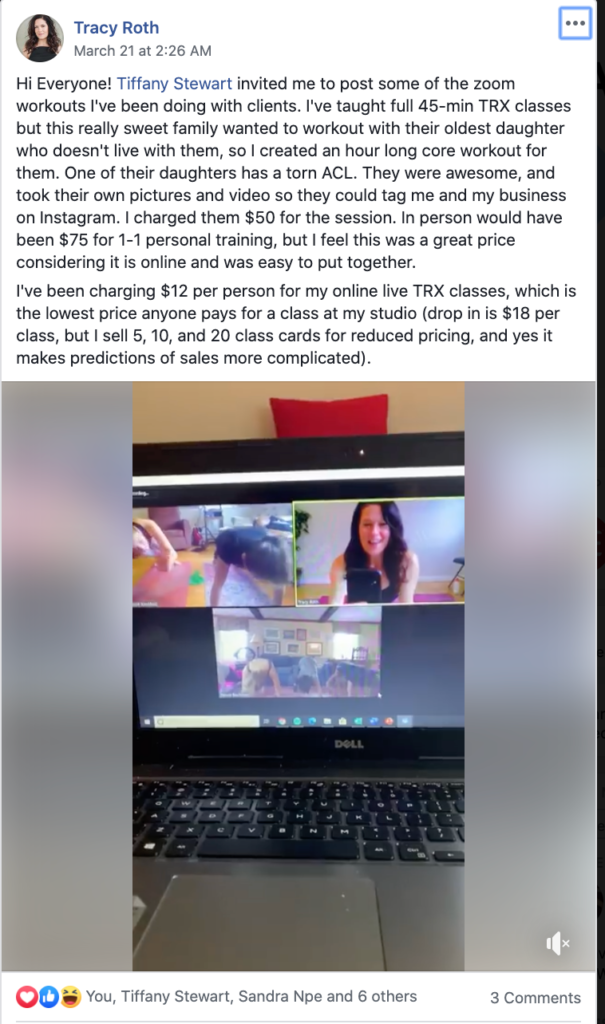The height and width of the screenshot is (1024, 605).
Task: Open tagged Tiffany Stewart profile link
Action: pyautogui.click(x=174, y=84)
